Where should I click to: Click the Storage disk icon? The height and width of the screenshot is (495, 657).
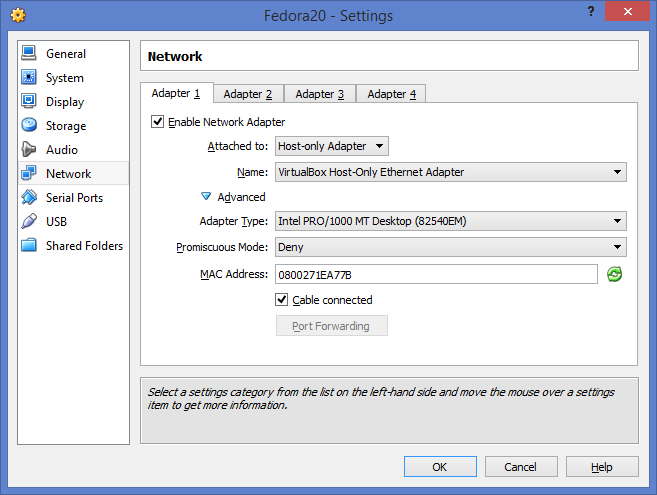tap(29, 125)
